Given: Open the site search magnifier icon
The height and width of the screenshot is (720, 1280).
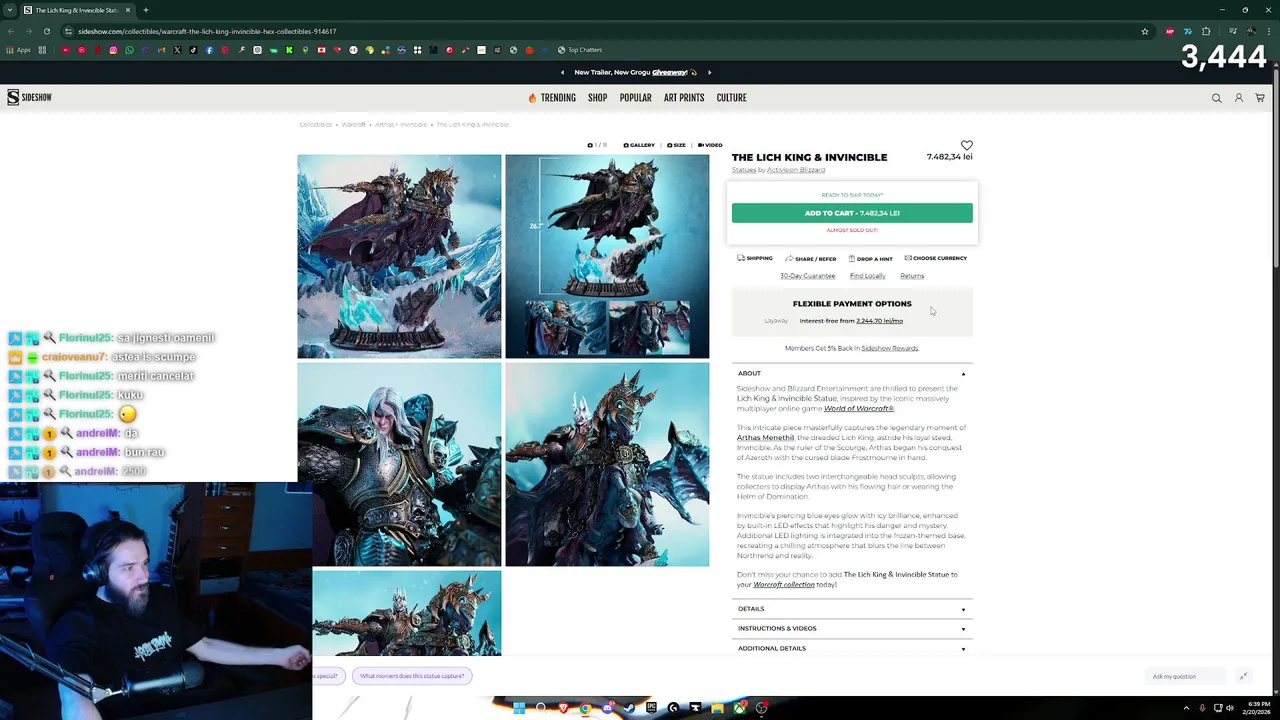Looking at the screenshot, I should tap(1217, 98).
